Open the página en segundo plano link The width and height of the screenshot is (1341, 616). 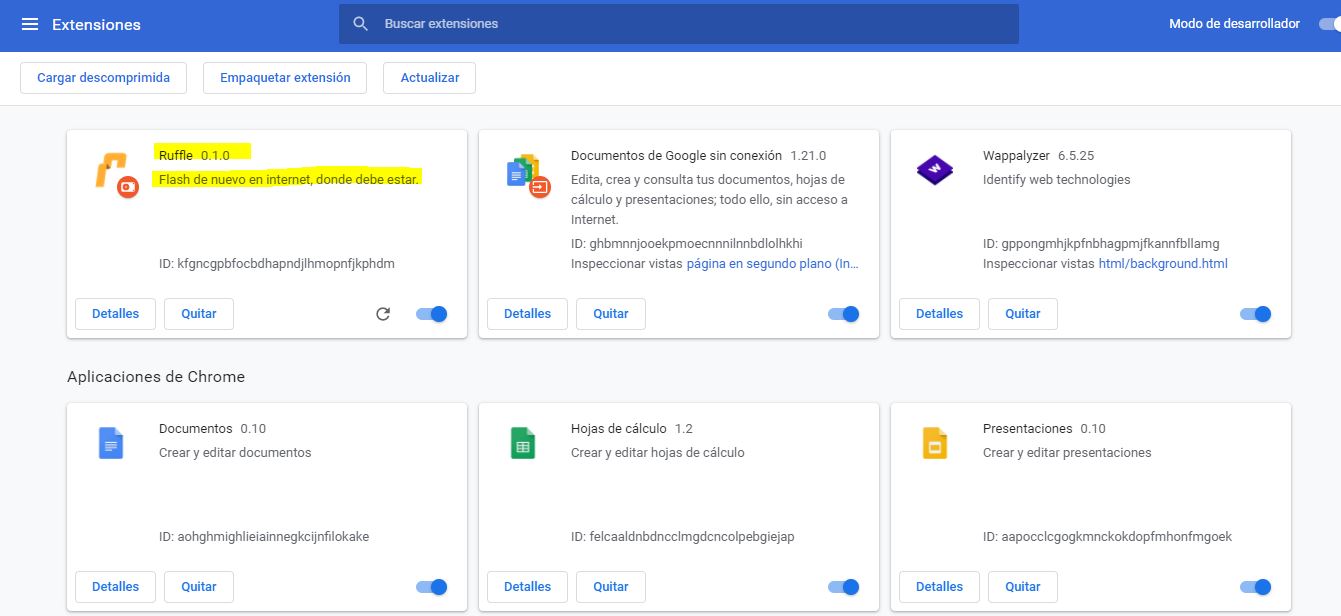(772, 264)
